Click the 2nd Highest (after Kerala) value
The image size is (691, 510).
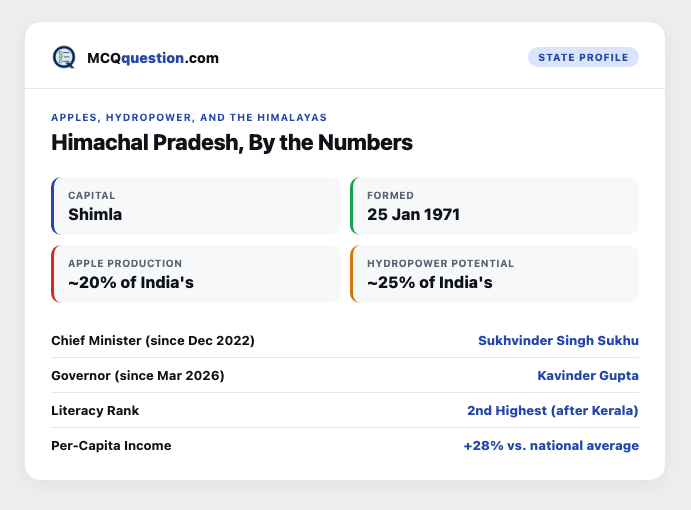tap(553, 410)
